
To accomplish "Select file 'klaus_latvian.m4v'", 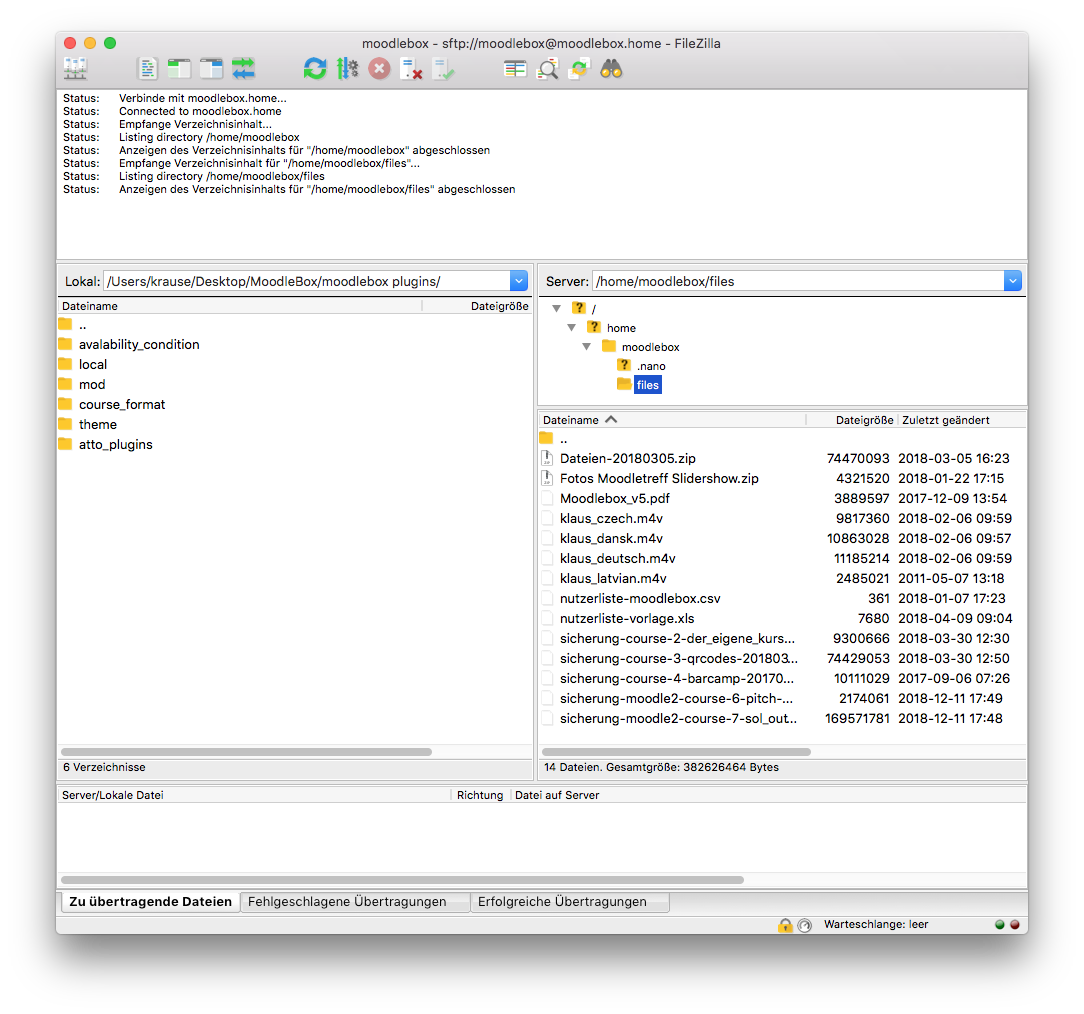I will [782, 579].
